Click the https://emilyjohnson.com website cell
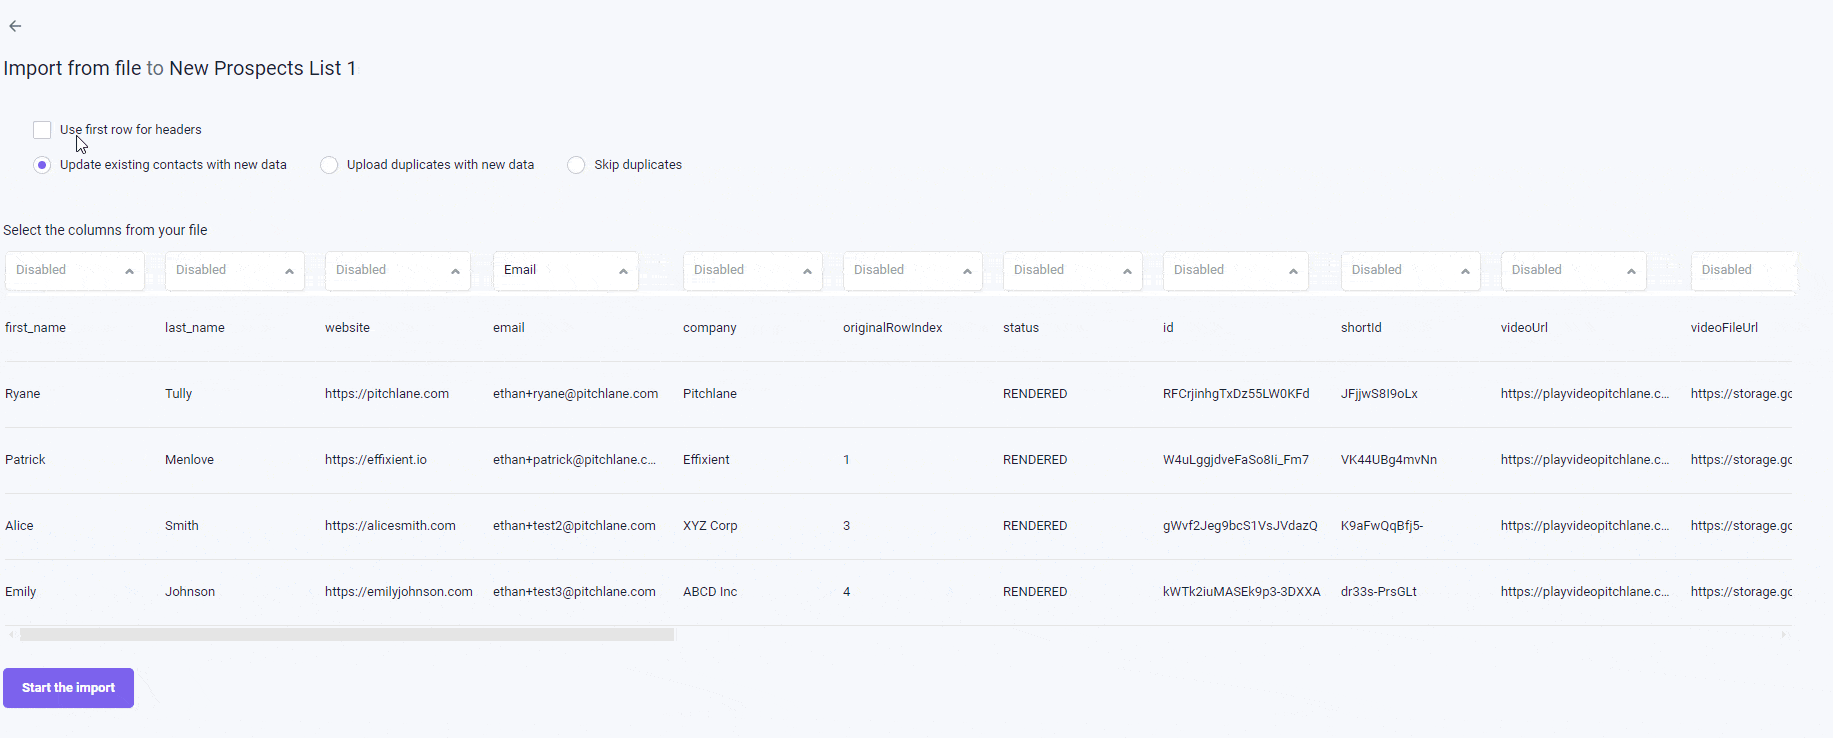 click(399, 592)
